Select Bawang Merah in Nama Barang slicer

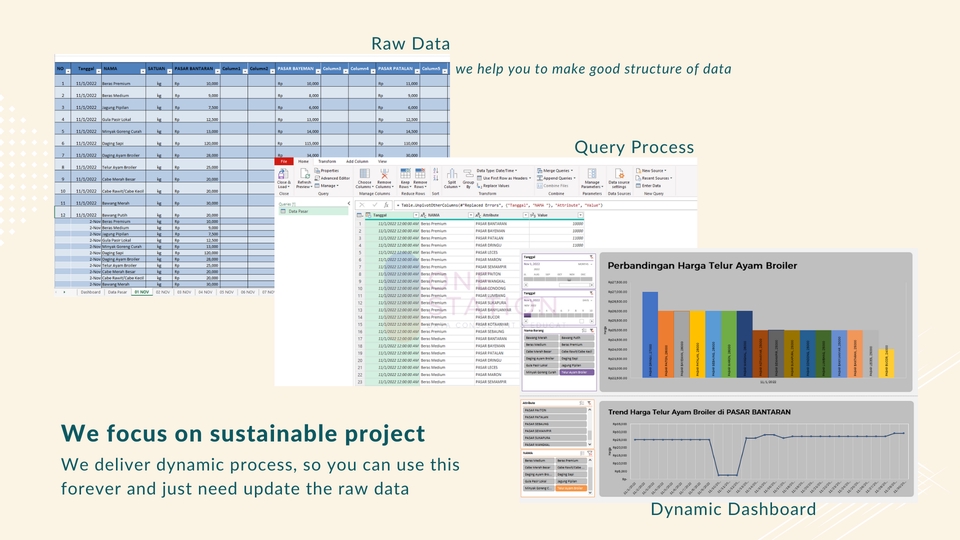tap(541, 338)
